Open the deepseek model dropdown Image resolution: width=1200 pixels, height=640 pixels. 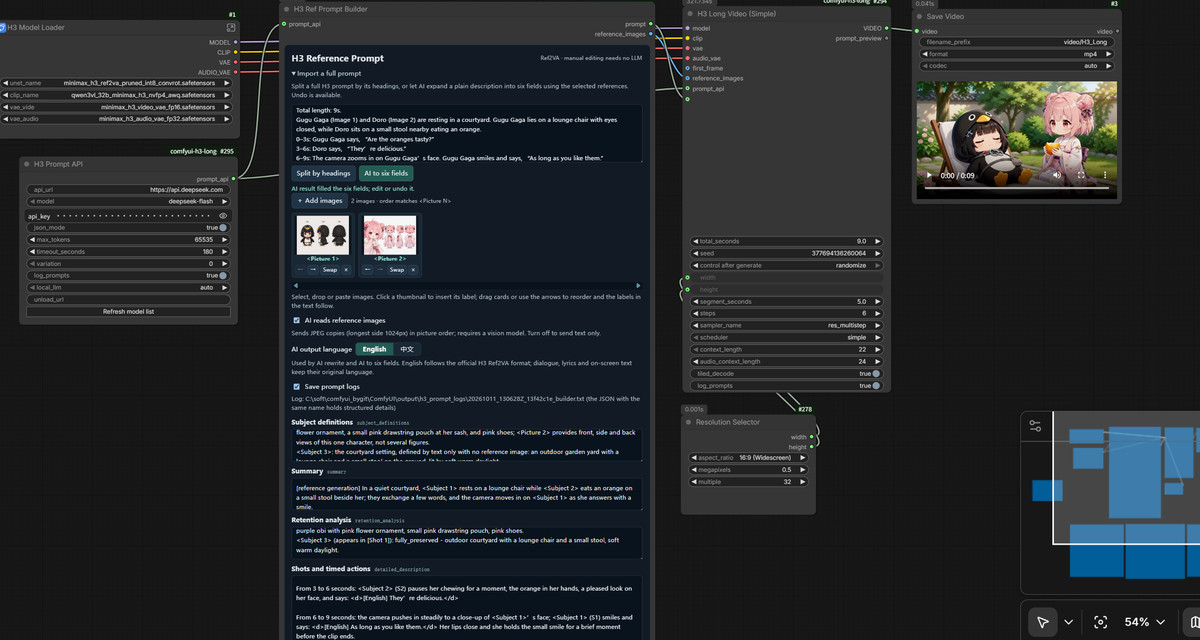point(128,201)
